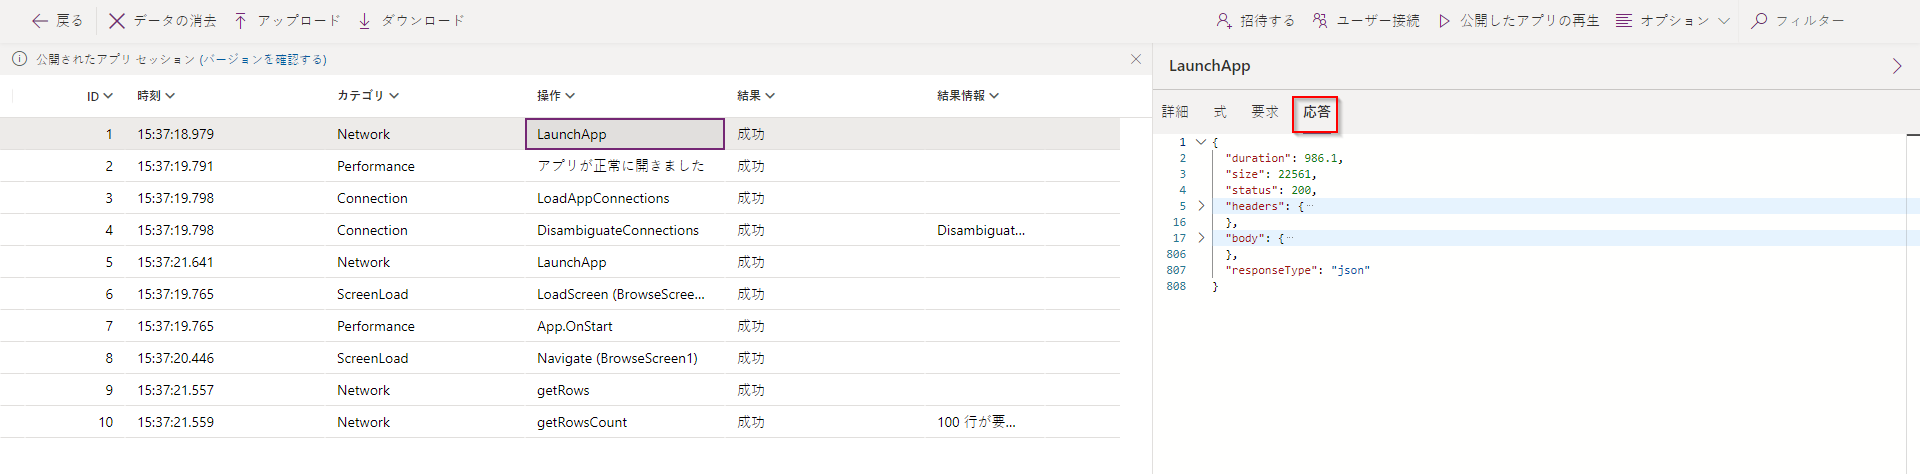Select the Navigate (BrowseScreen1) row
Image resolution: width=1920 pixels, height=474 pixels.
coord(560,358)
